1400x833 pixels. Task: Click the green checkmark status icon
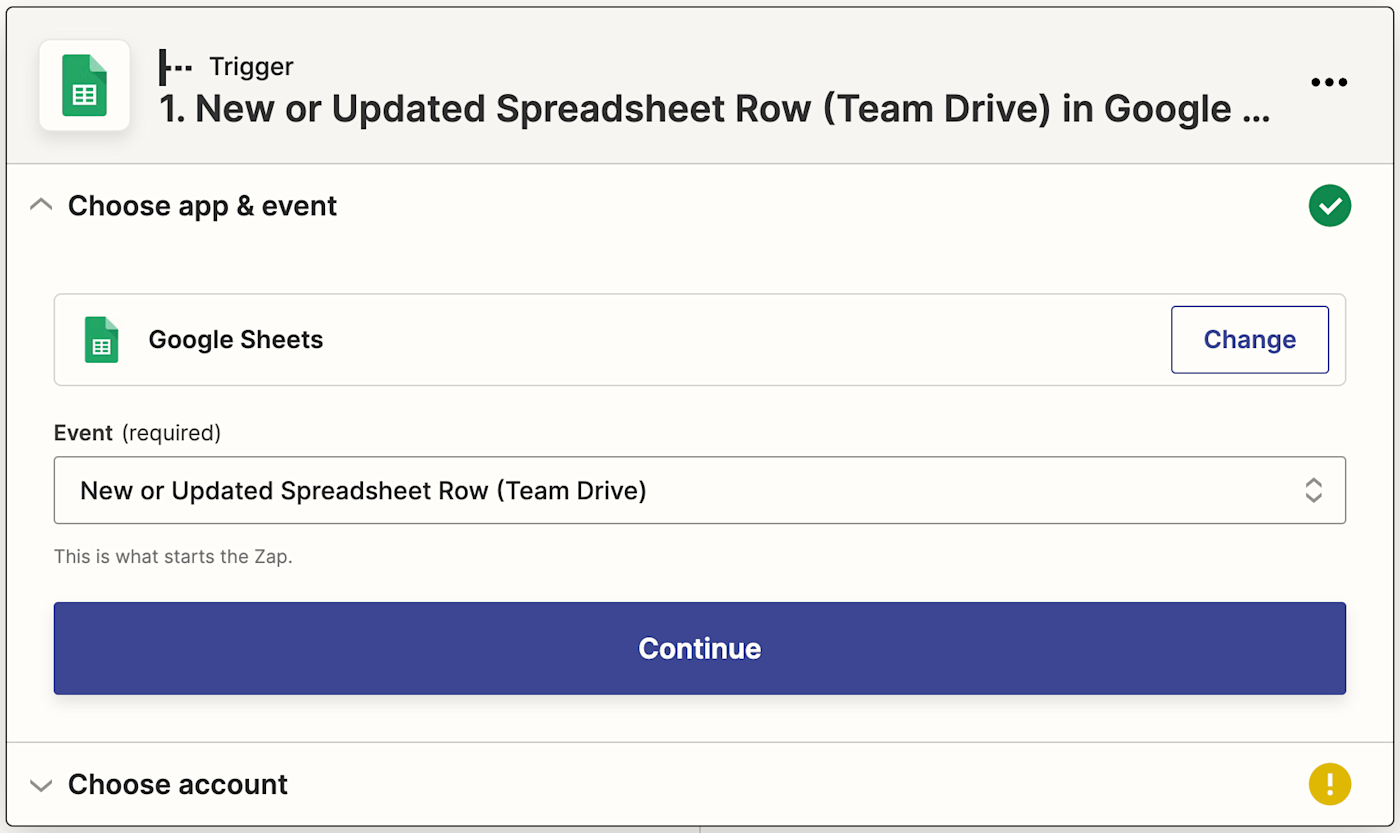[x=1329, y=206]
